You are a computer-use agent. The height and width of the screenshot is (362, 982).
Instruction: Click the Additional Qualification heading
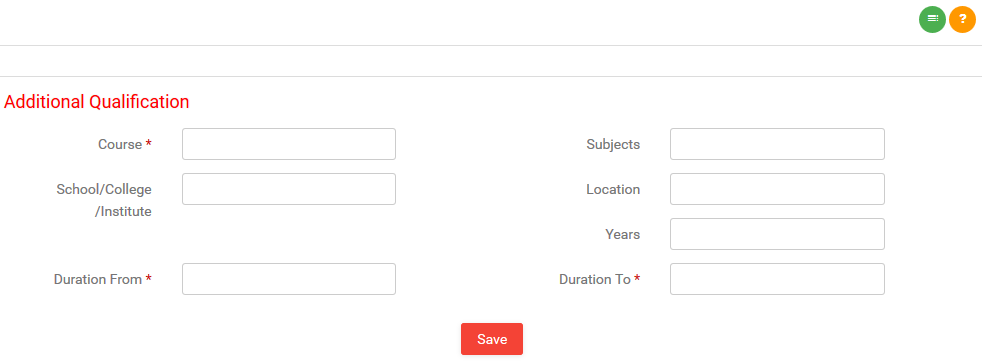click(x=96, y=101)
